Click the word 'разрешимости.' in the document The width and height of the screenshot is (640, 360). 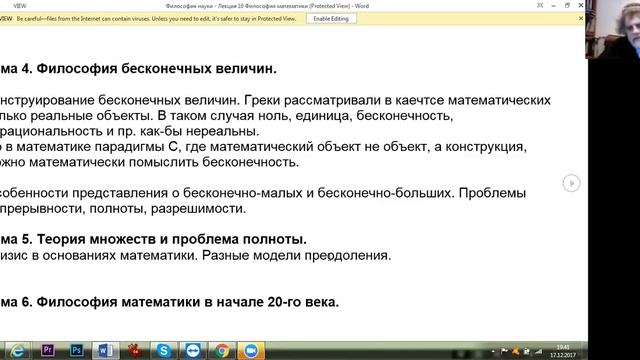[x=198, y=209]
